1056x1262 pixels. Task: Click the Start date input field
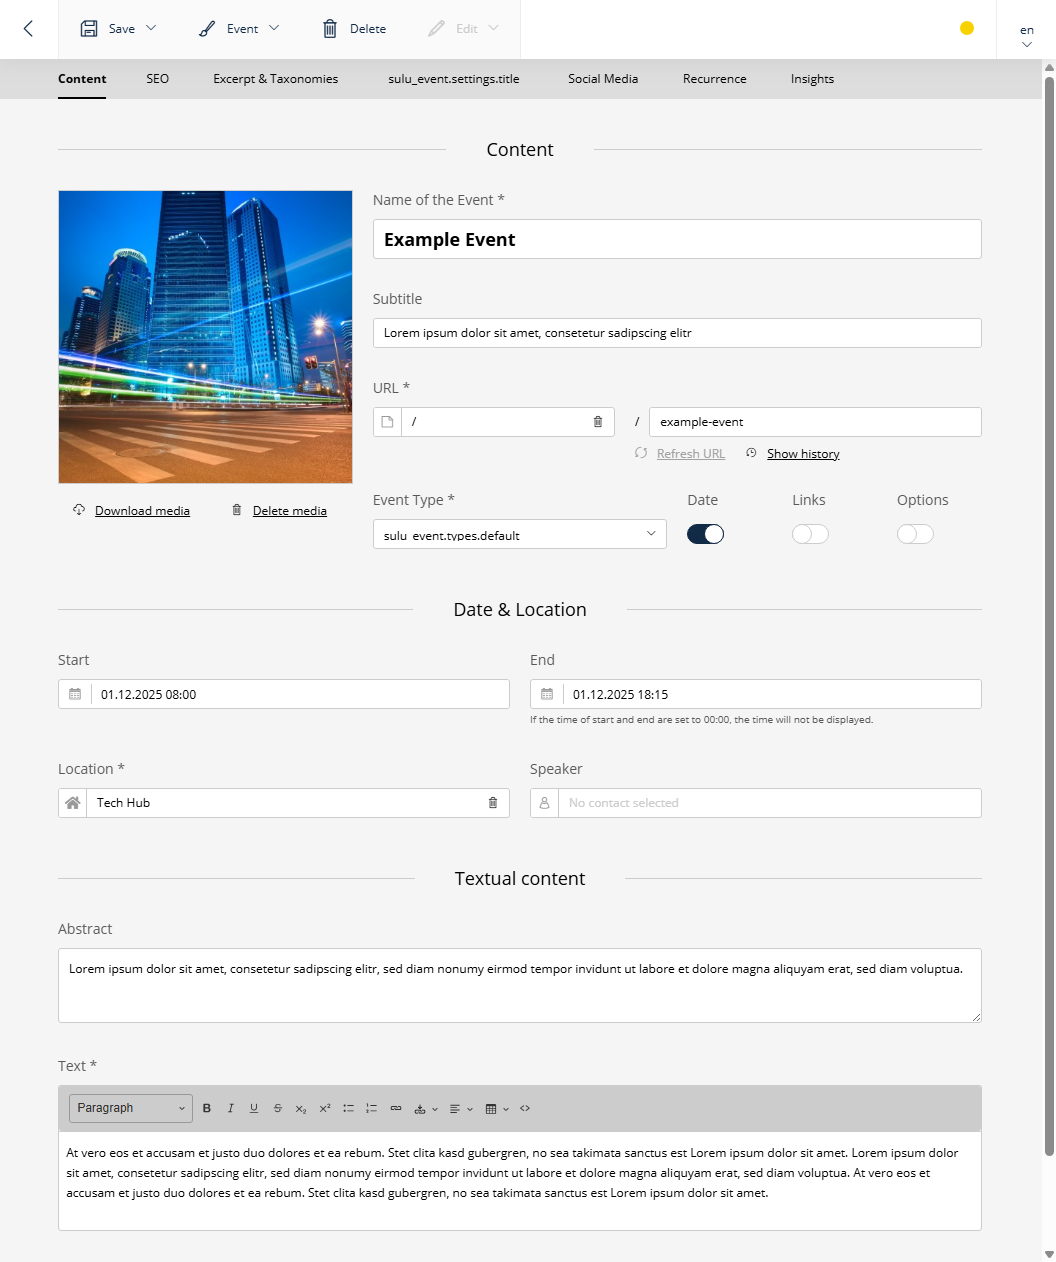tap(284, 694)
